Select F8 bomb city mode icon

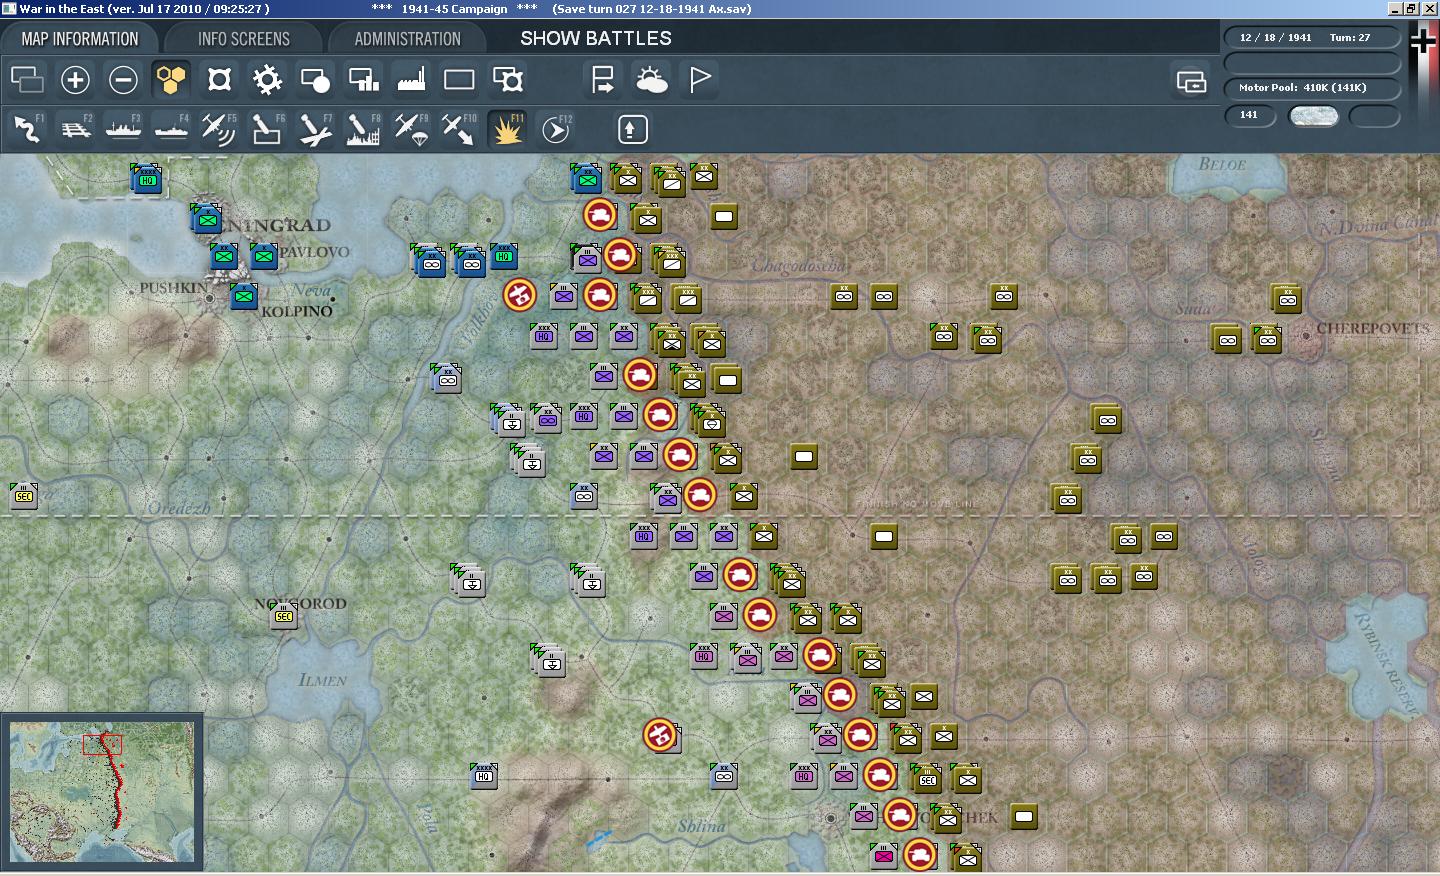pyautogui.click(x=363, y=129)
